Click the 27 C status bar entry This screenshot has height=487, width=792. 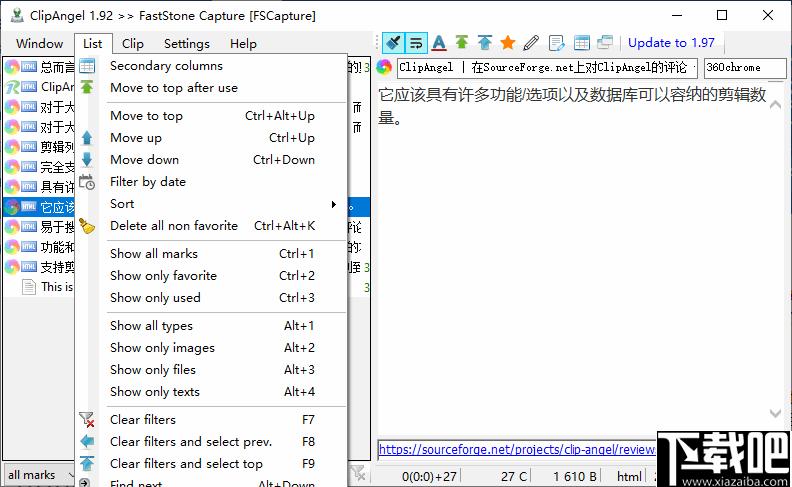click(514, 476)
